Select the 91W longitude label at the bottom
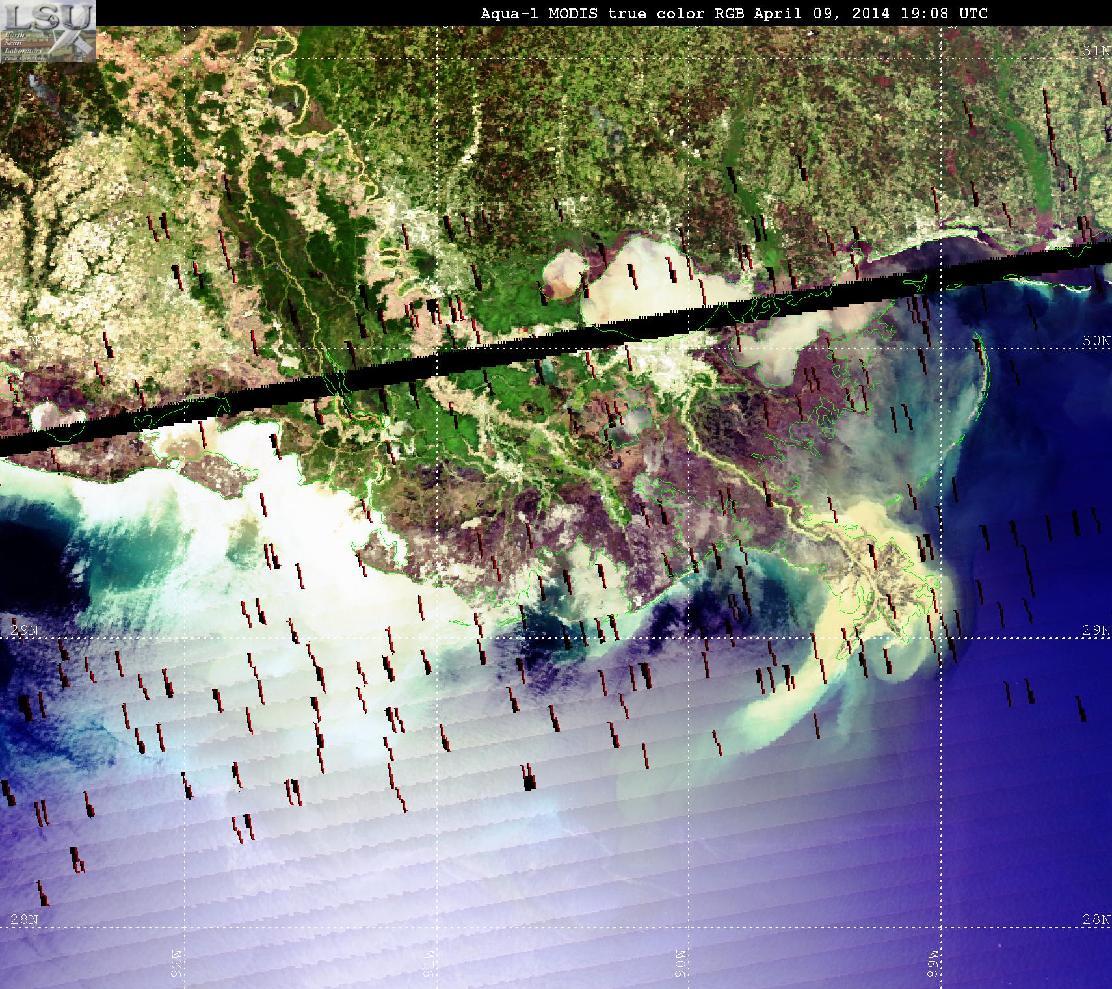1112x989 pixels. click(429, 962)
